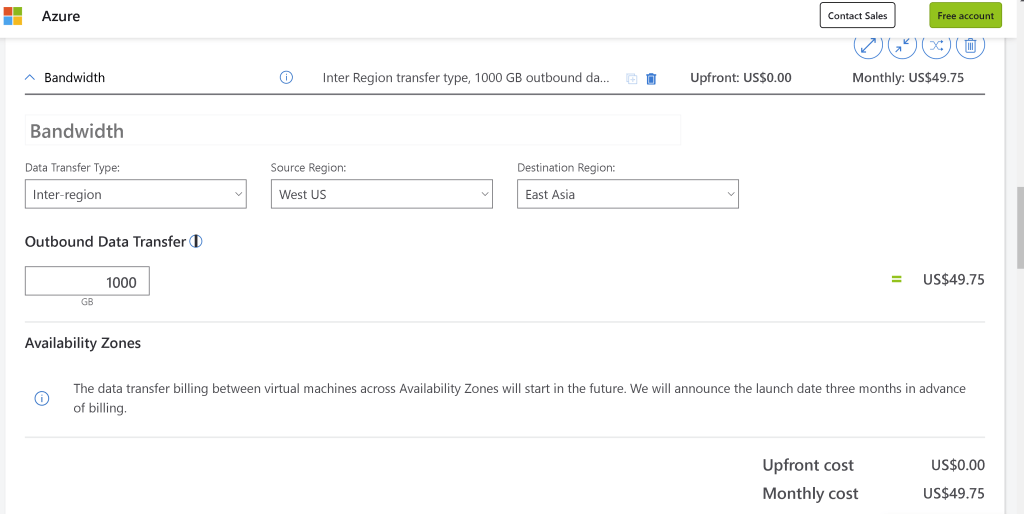
Task: Click the page vertical scrollbar thumb
Action: click(1019, 227)
